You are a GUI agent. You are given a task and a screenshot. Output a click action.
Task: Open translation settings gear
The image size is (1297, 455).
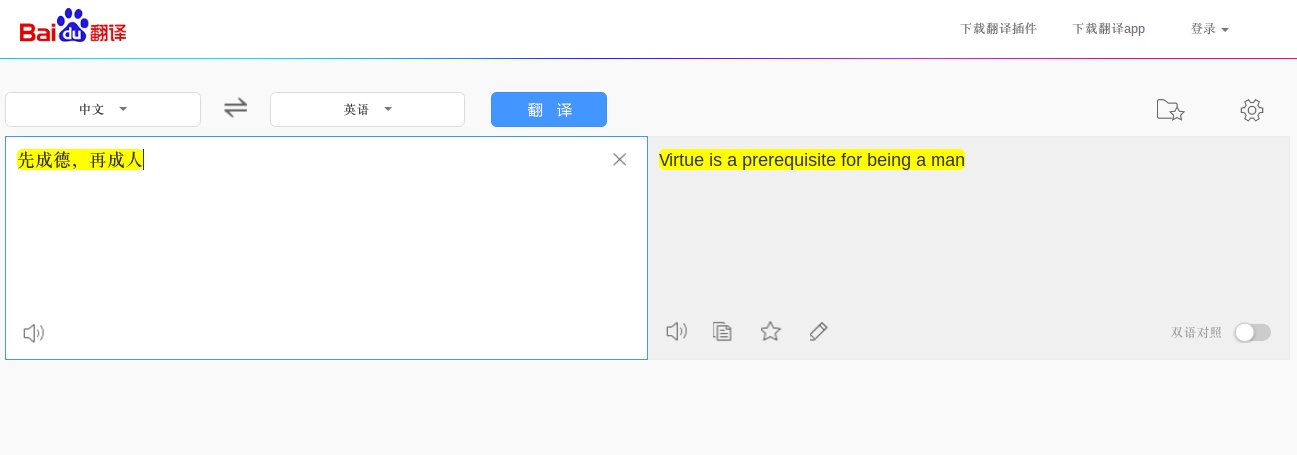pyautogui.click(x=1252, y=110)
